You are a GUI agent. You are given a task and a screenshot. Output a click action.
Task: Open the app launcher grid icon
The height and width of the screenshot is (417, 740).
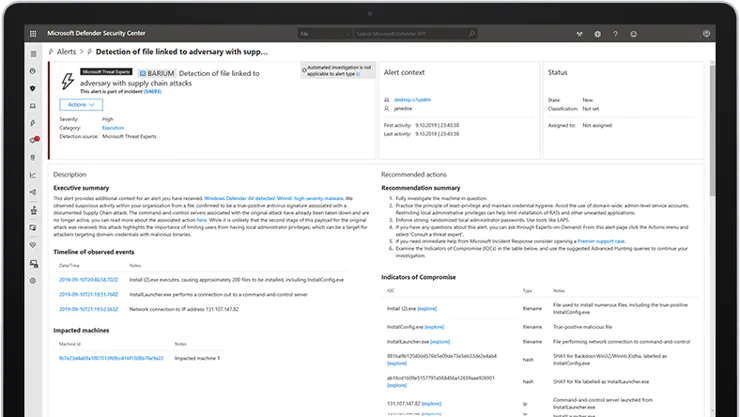pyautogui.click(x=33, y=33)
